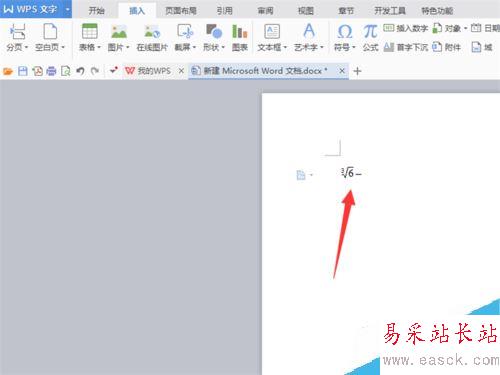Click the Page Break (分页) icon
The width and height of the screenshot is (500, 375).
(x=17, y=32)
